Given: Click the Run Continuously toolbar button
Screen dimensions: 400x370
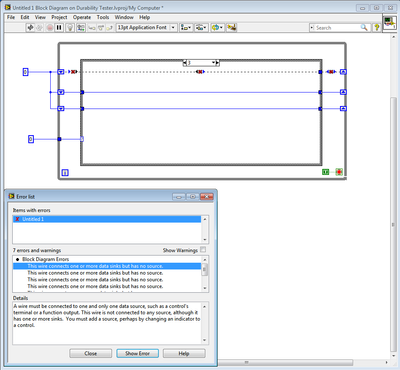Looking at the screenshot, I should (40, 28).
